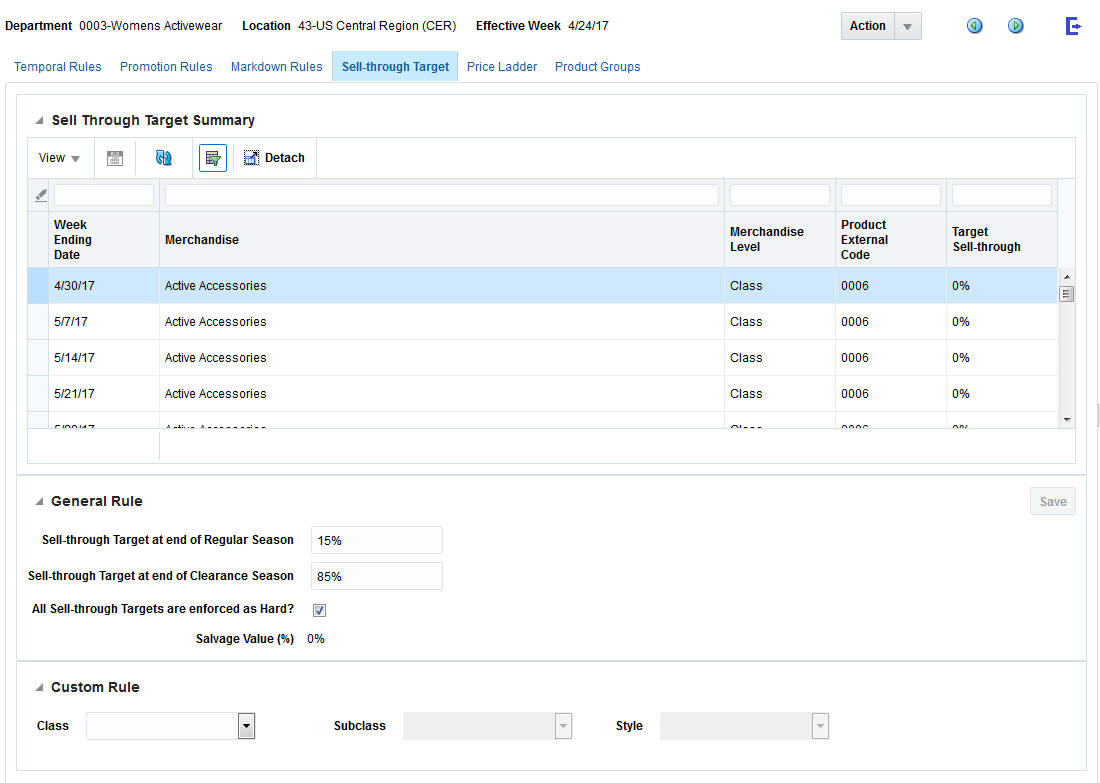The width and height of the screenshot is (1100, 783).
Task: Click the table scrollbar down arrow
Action: click(x=1066, y=420)
